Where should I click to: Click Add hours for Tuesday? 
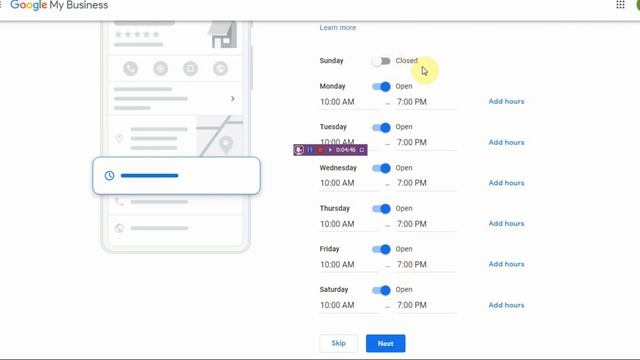[x=506, y=142]
